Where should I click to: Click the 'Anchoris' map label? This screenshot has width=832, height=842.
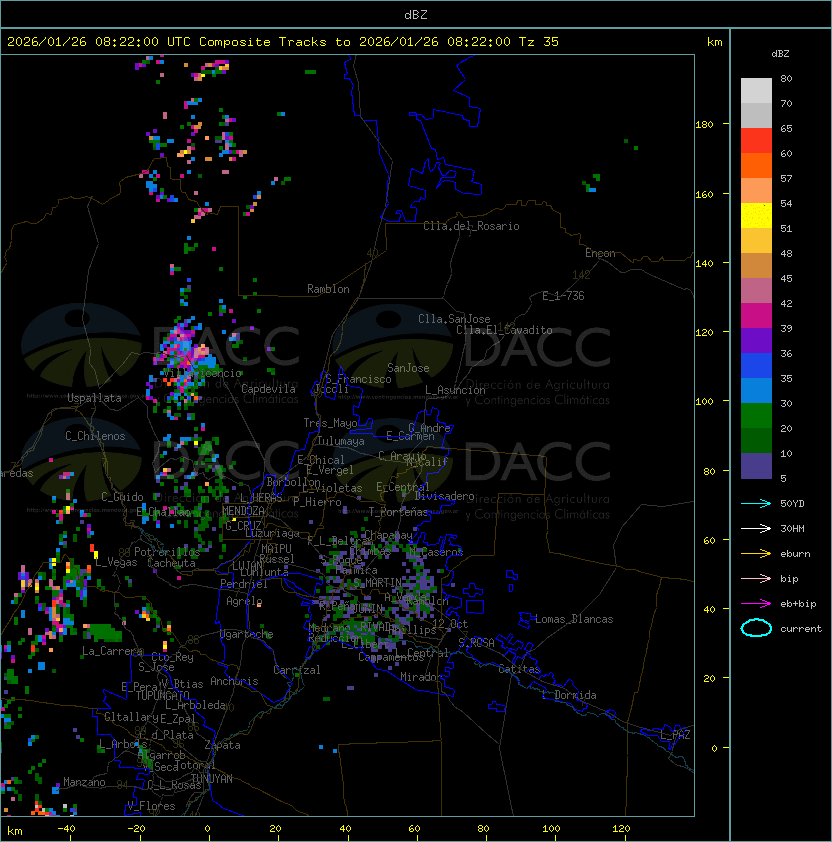tap(234, 681)
